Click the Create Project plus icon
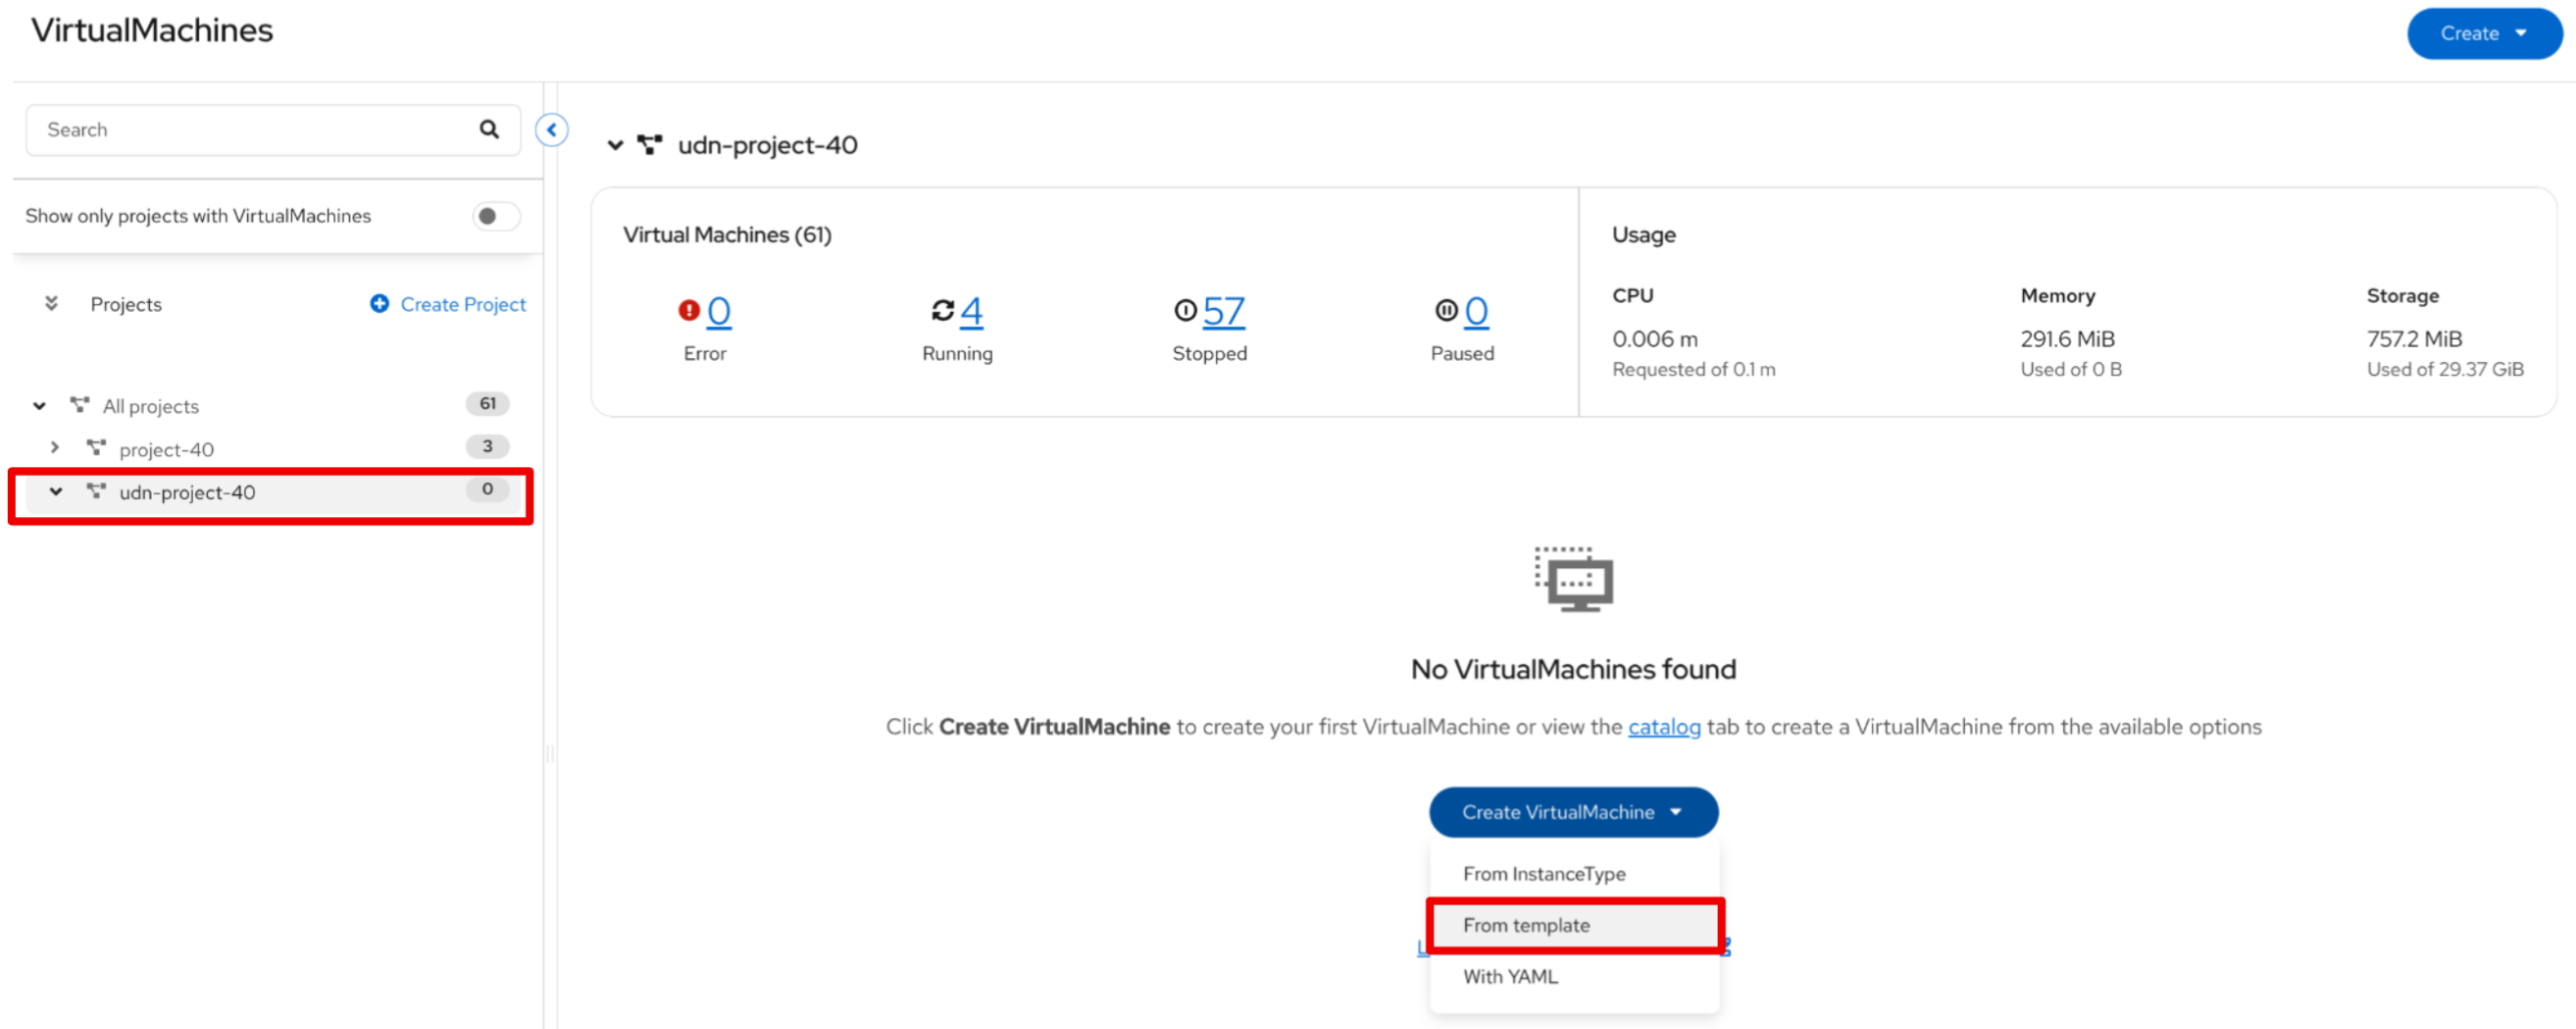 click(x=379, y=303)
